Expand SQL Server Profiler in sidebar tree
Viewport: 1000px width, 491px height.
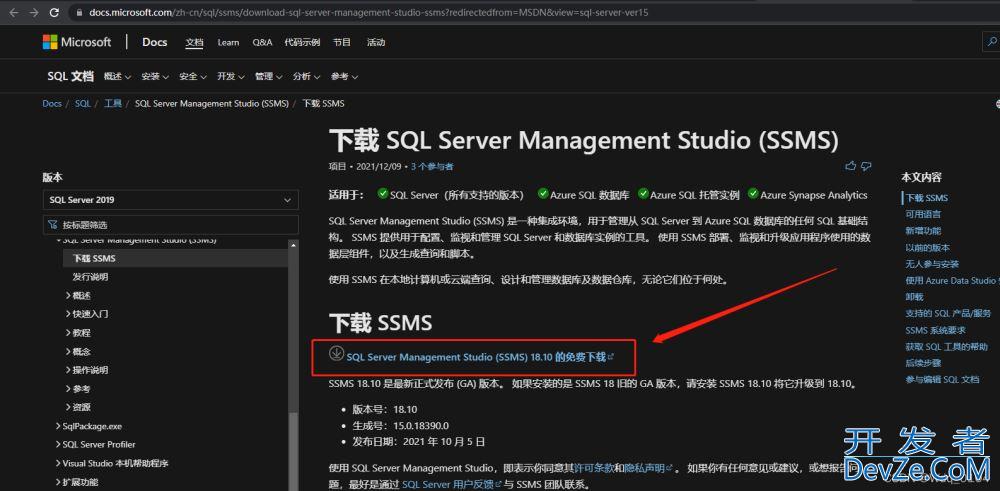tap(96, 444)
